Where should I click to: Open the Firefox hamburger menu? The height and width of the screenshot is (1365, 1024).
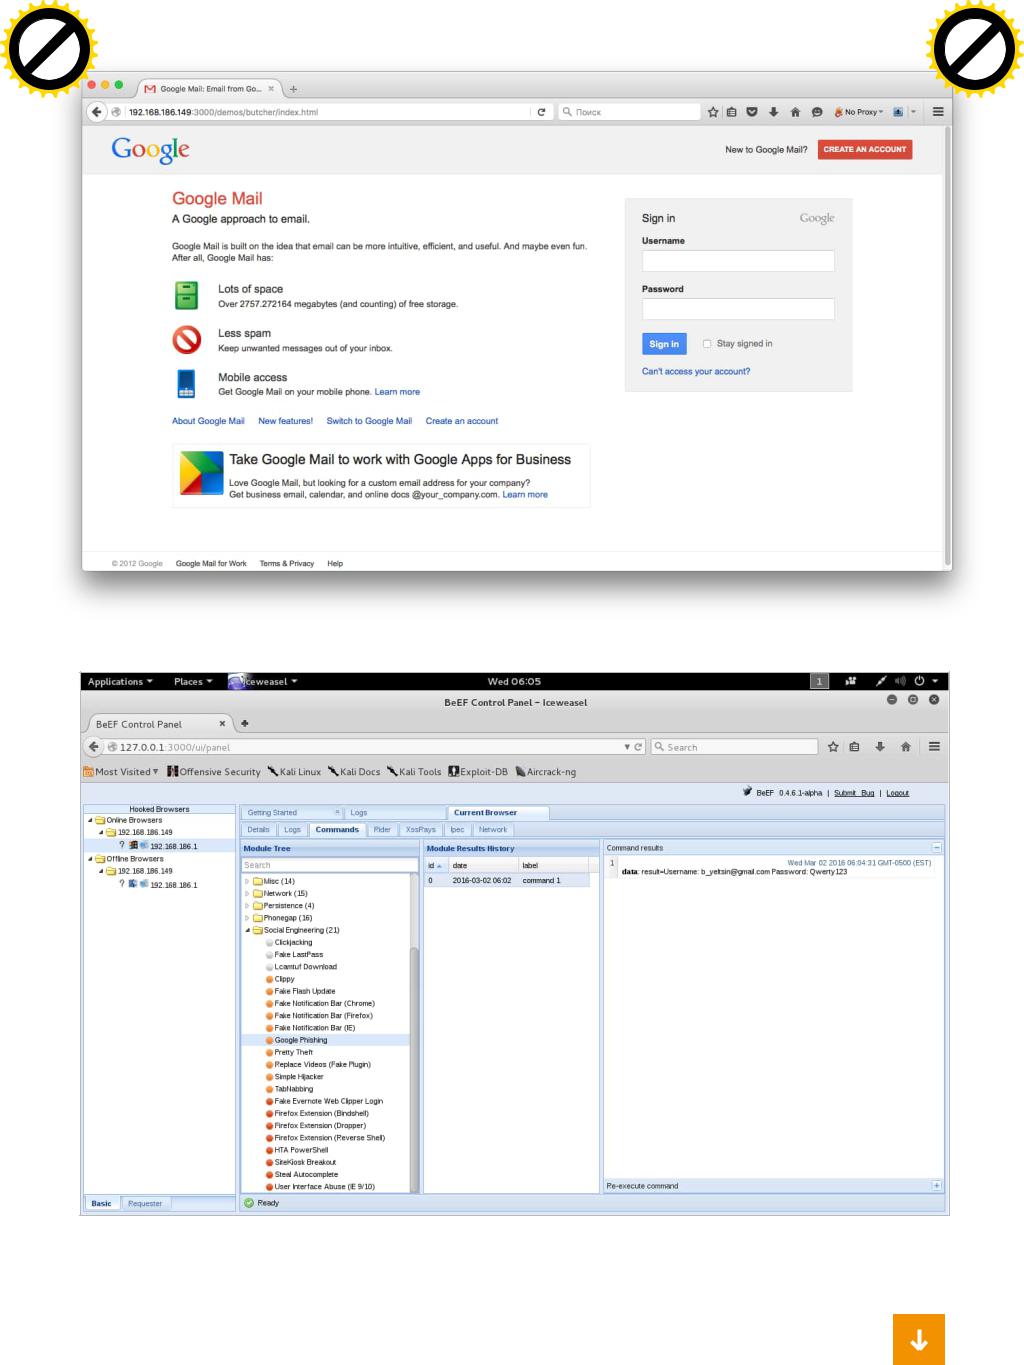pyautogui.click(x=938, y=112)
